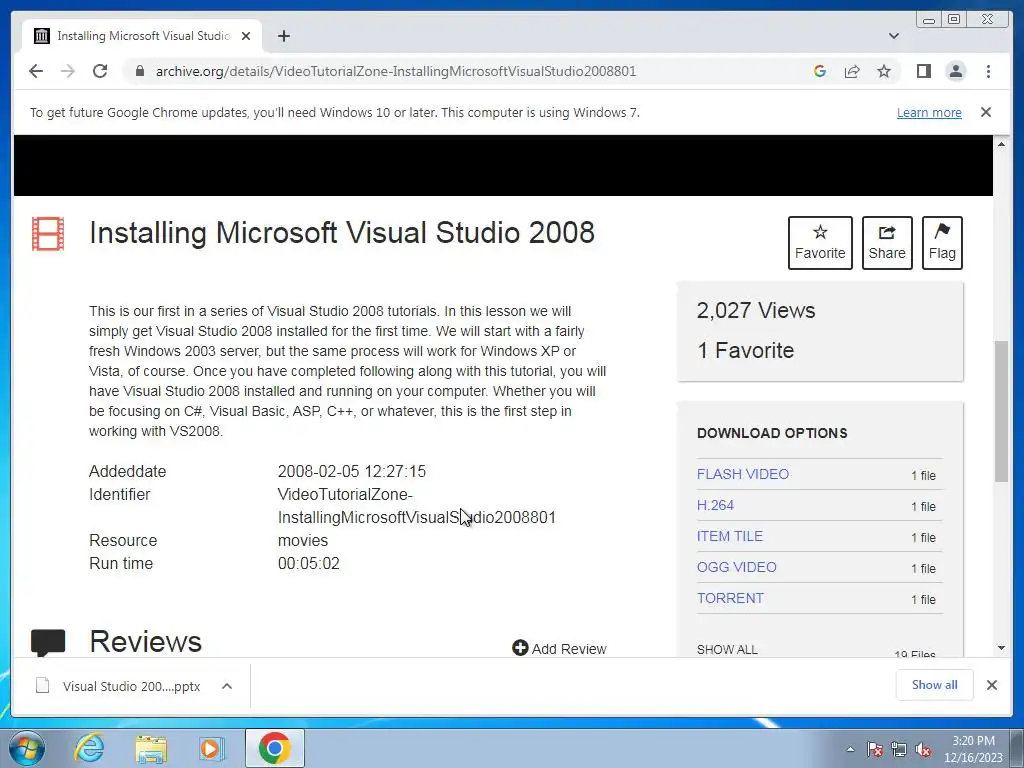Click the Action Center flag icon
The width and height of the screenshot is (1024, 768).
pos(874,750)
